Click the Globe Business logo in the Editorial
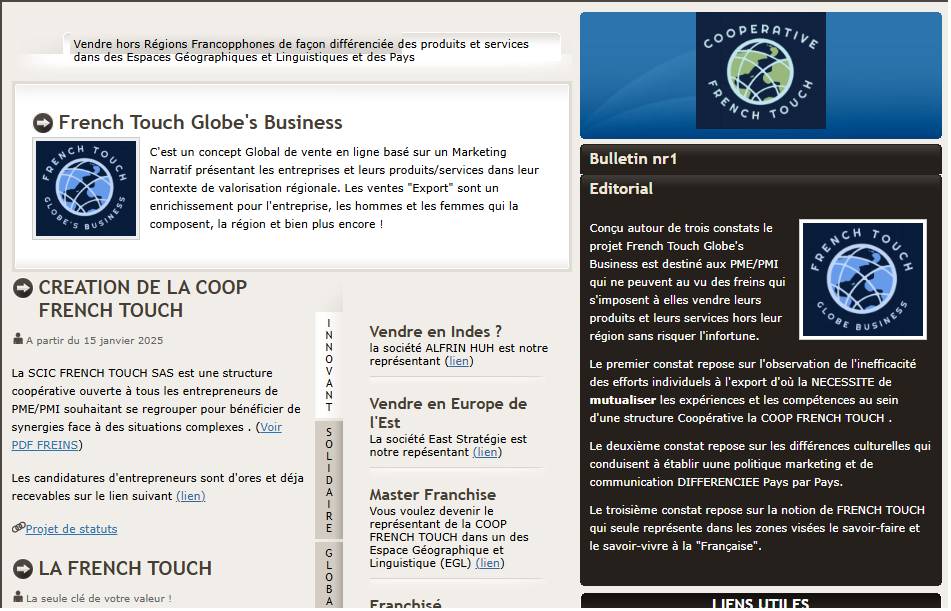951x611 pixels. 862,279
